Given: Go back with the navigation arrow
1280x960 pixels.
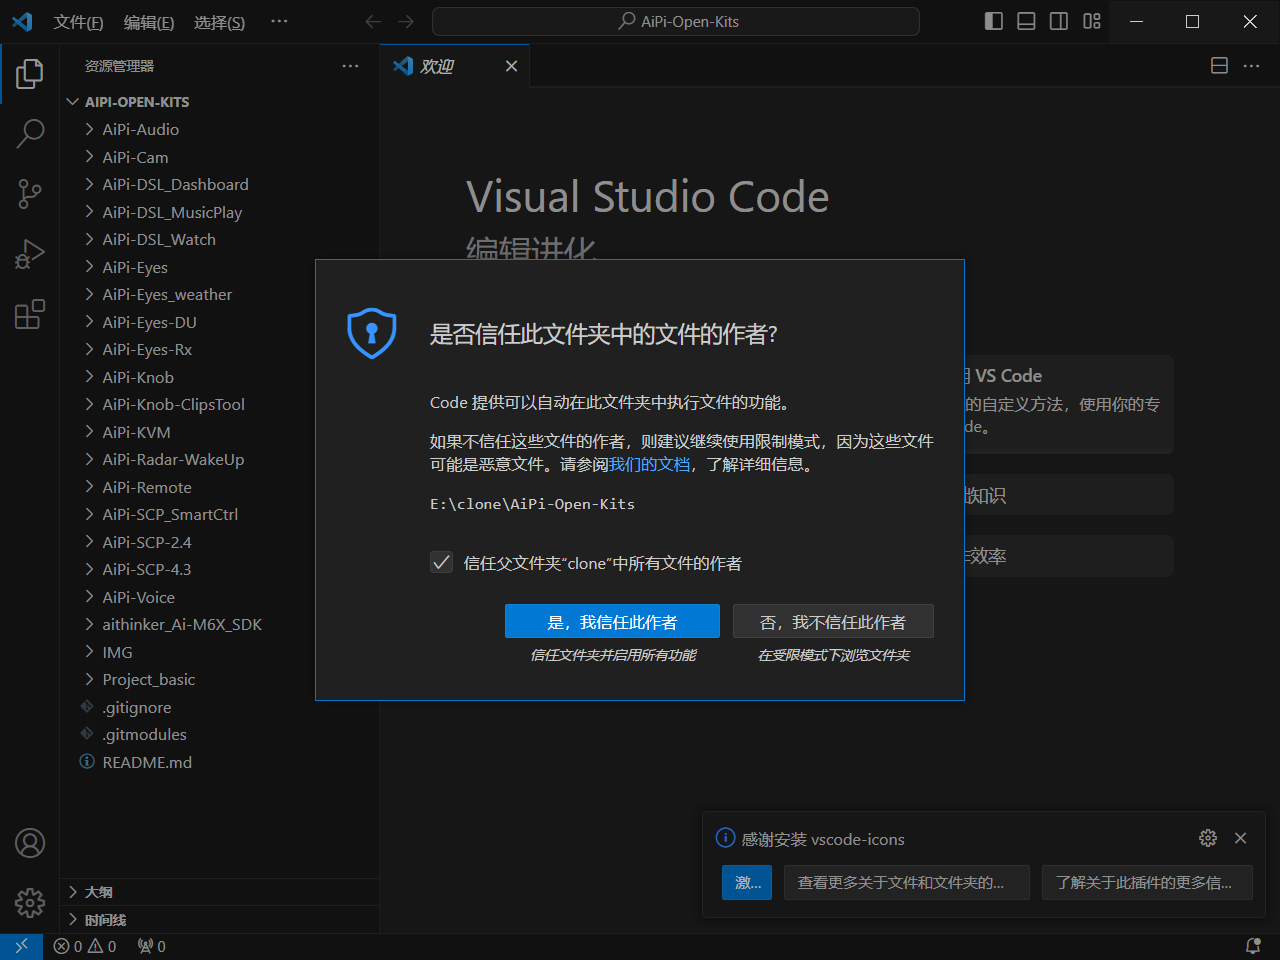Looking at the screenshot, I should click(373, 21).
